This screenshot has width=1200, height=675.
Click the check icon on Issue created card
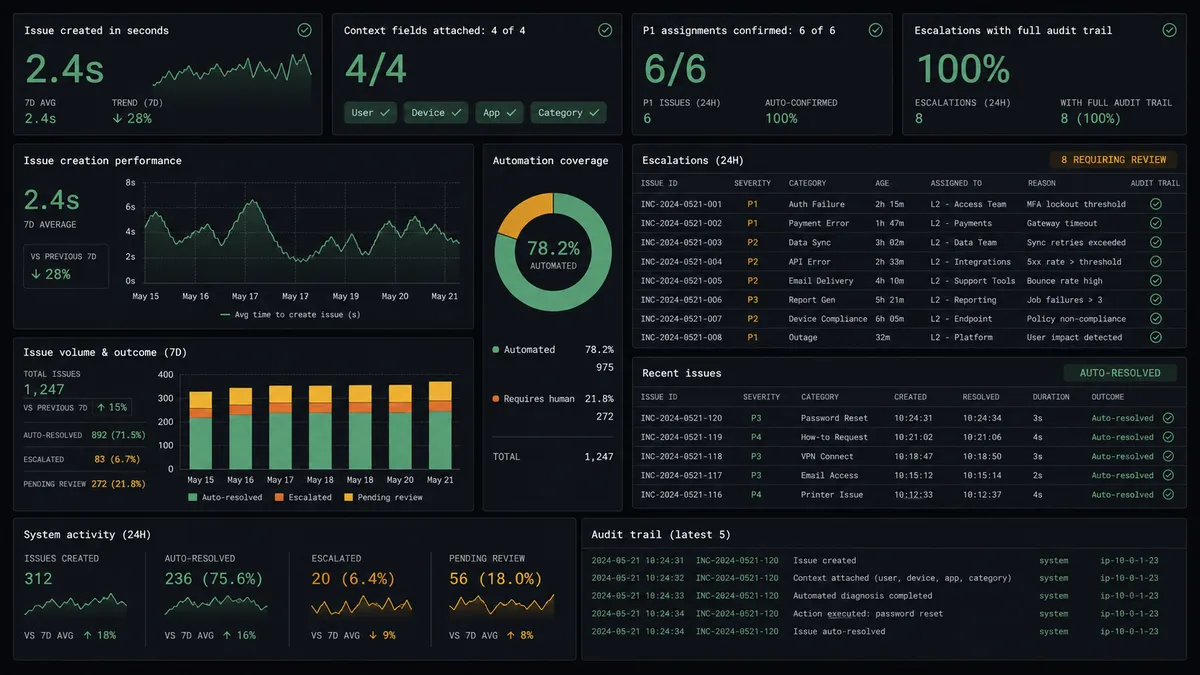304,30
